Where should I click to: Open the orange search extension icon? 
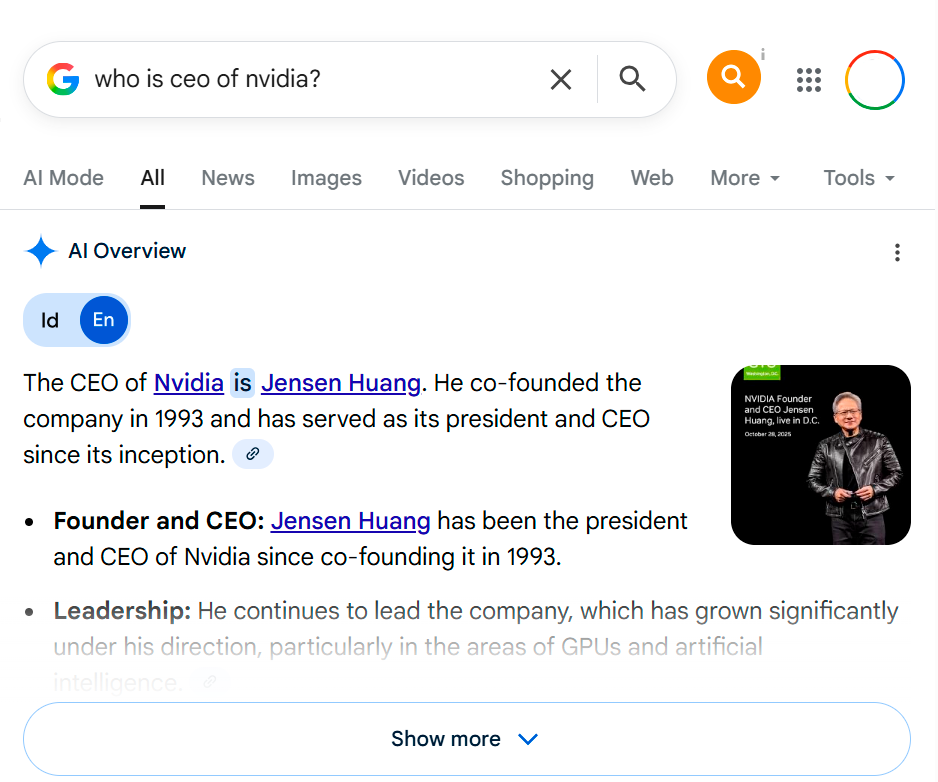(x=733, y=77)
